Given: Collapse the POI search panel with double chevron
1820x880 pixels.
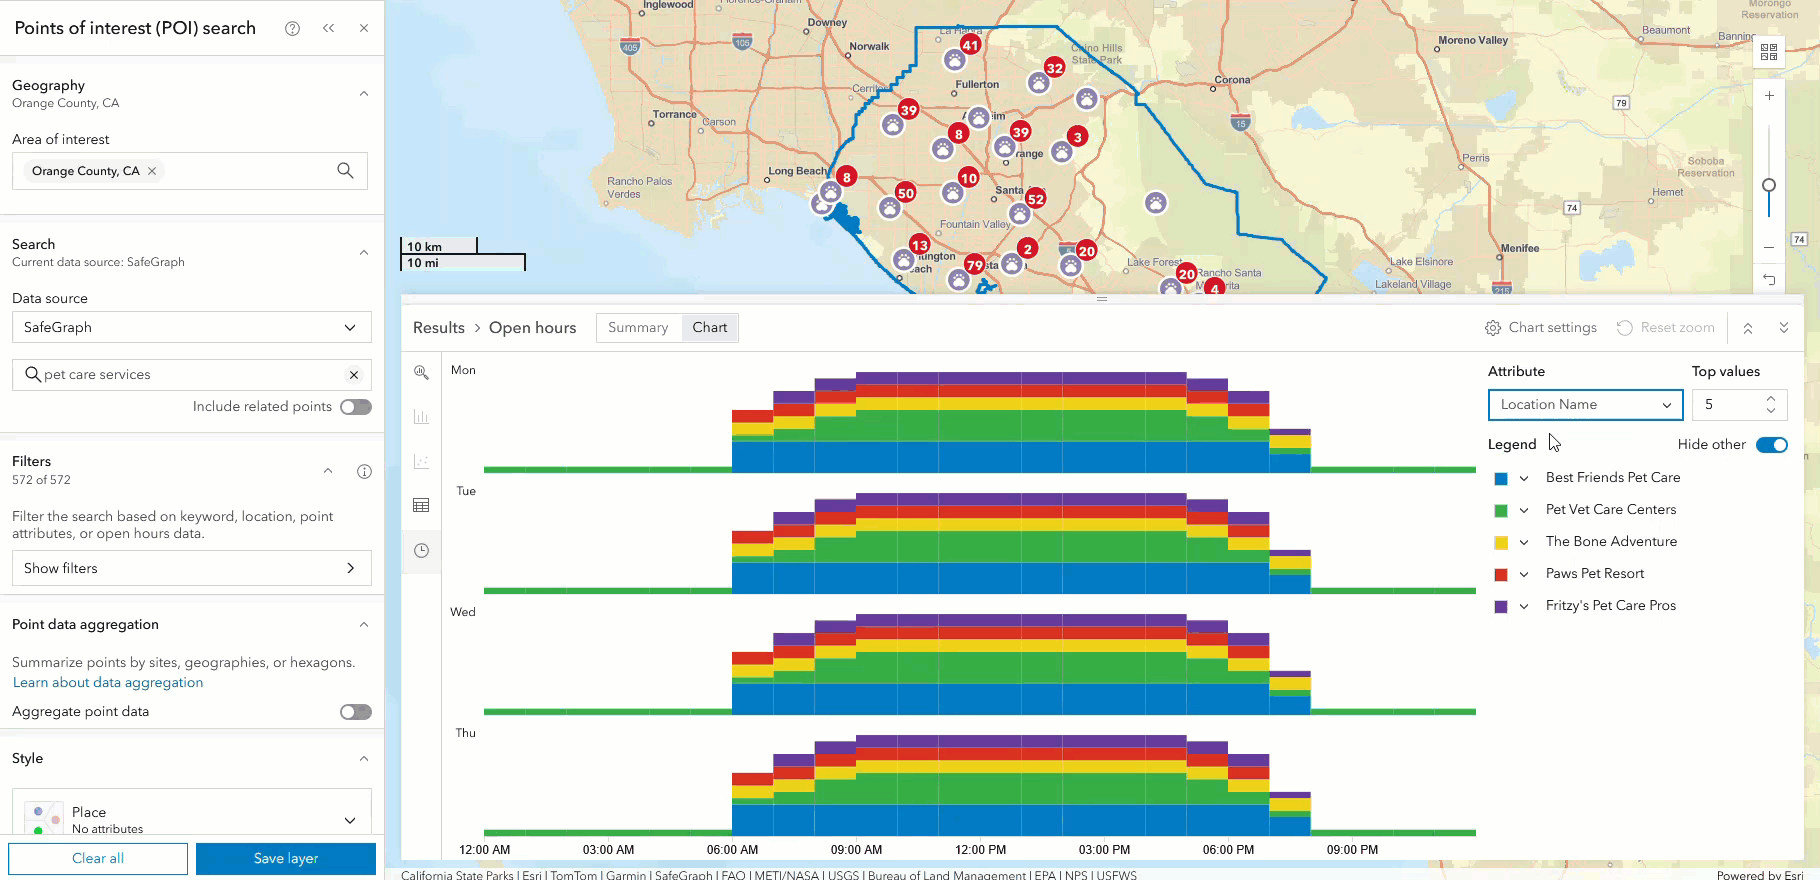Looking at the screenshot, I should (x=329, y=28).
